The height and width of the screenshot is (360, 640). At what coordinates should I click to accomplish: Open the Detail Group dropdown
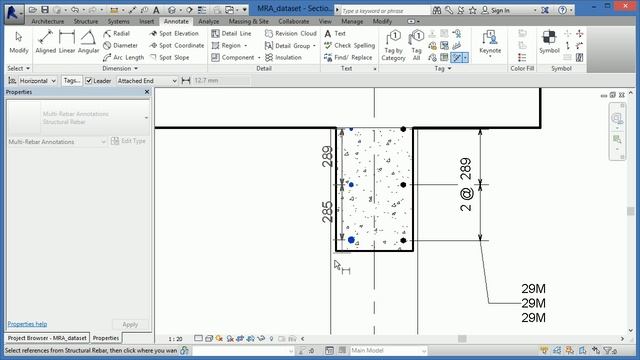coord(314,46)
